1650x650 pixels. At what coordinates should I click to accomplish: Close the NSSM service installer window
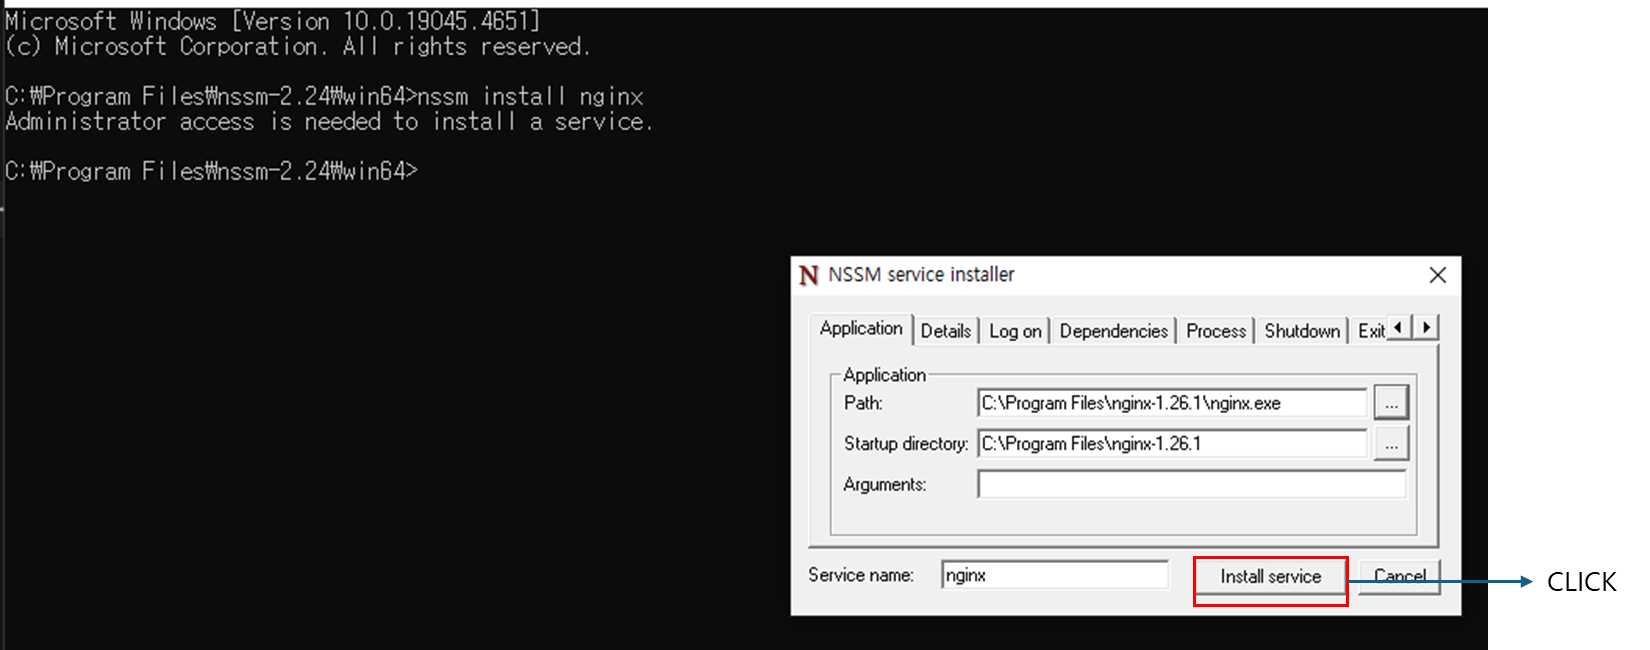point(1438,275)
